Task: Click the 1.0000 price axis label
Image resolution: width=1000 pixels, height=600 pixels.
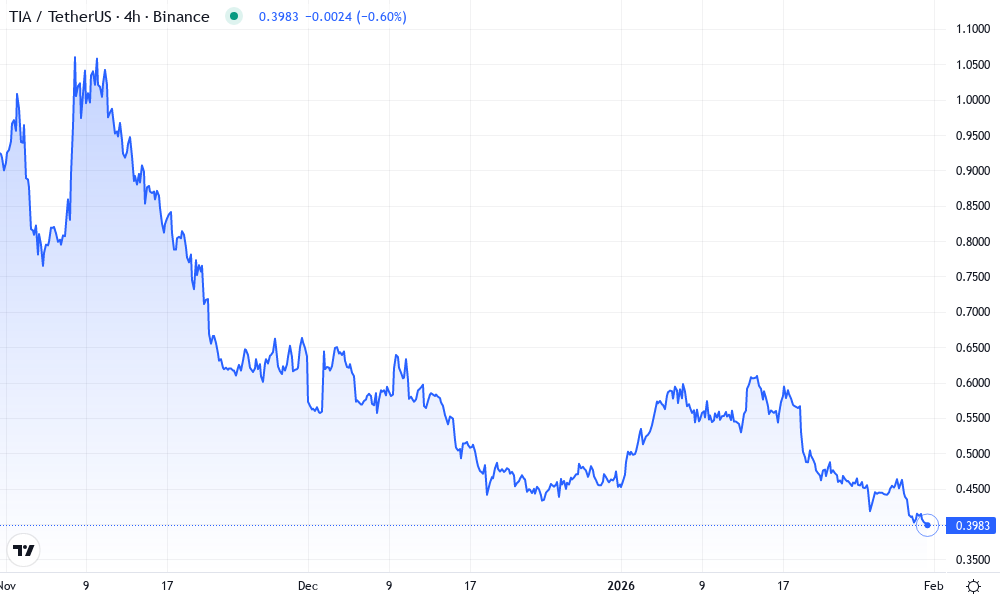Action: [x=973, y=100]
